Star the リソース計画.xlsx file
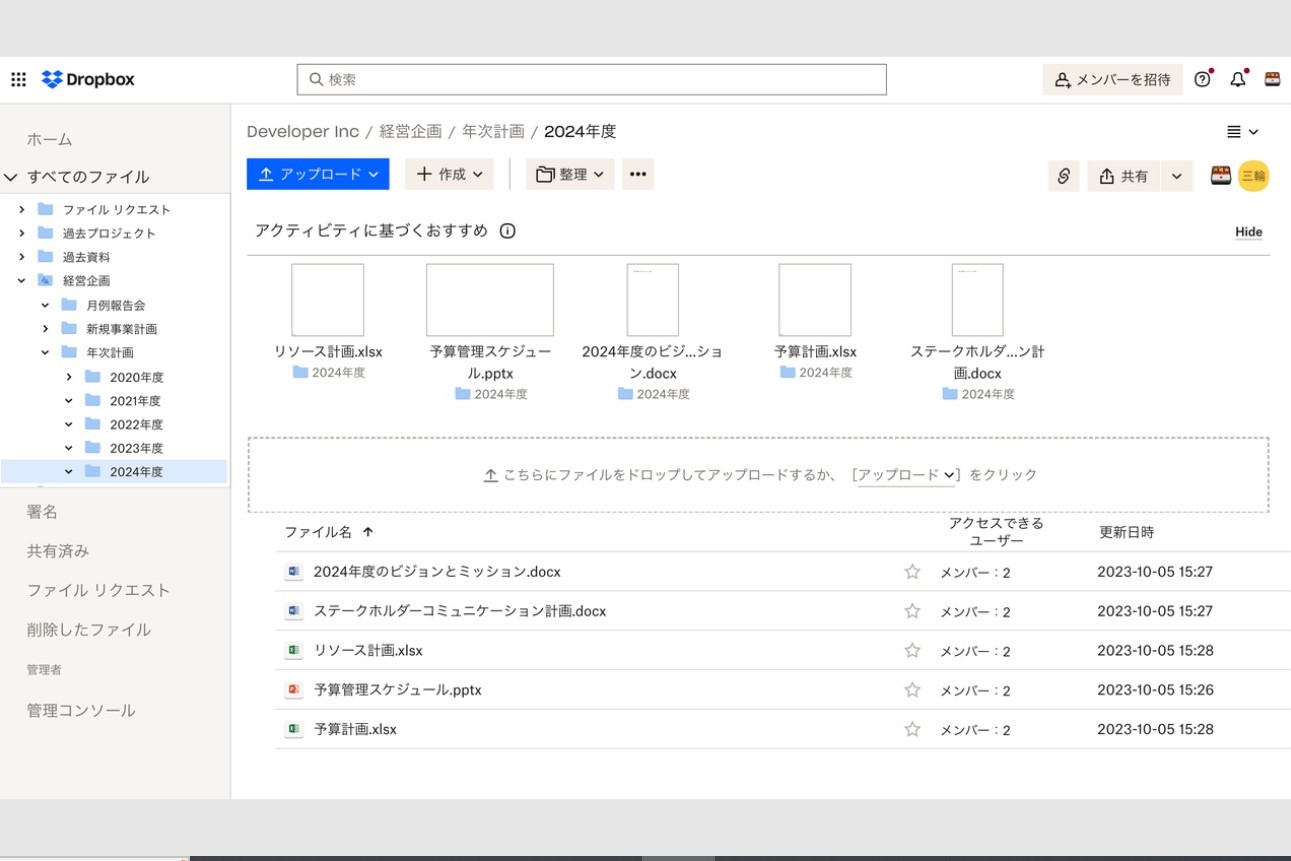The height and width of the screenshot is (861, 1291). pyautogui.click(x=911, y=650)
